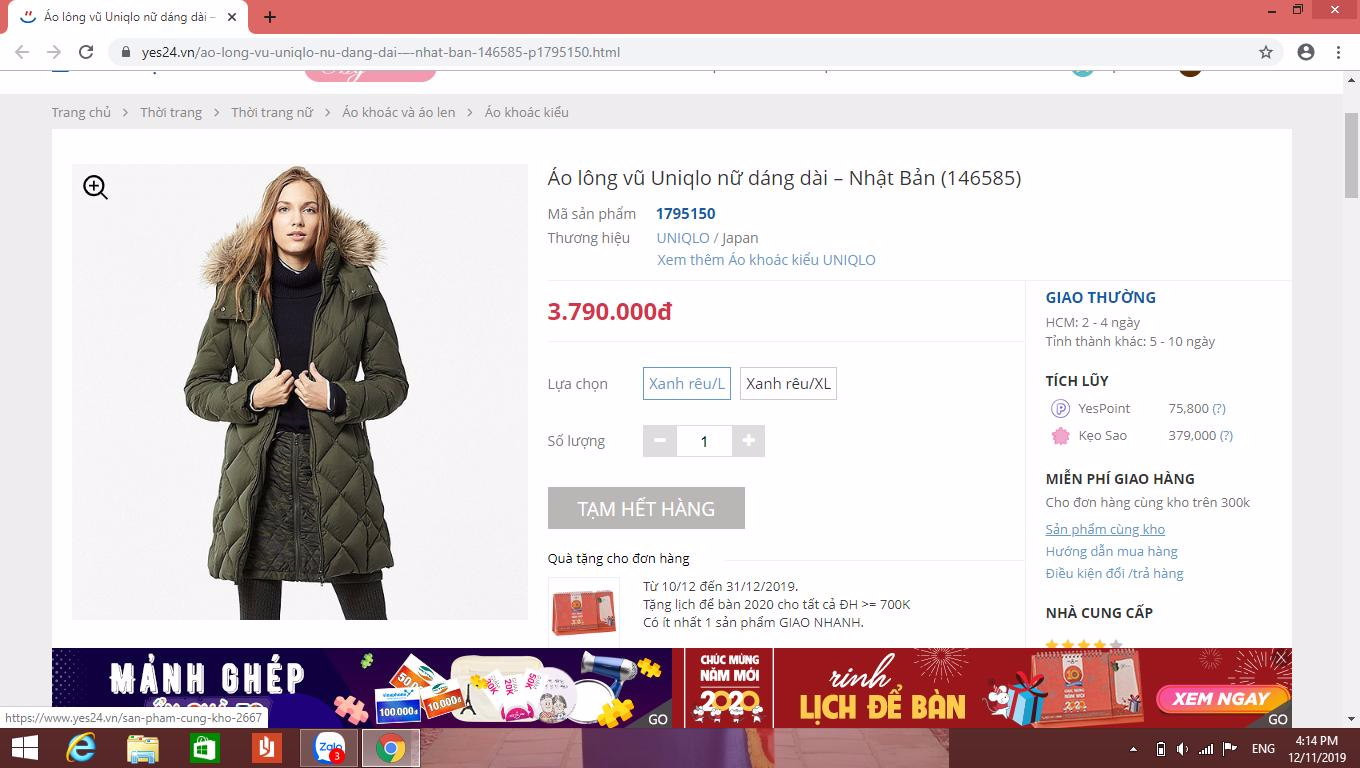Open Chrome's three-dot menu
The height and width of the screenshot is (768, 1360).
coord(1339,52)
